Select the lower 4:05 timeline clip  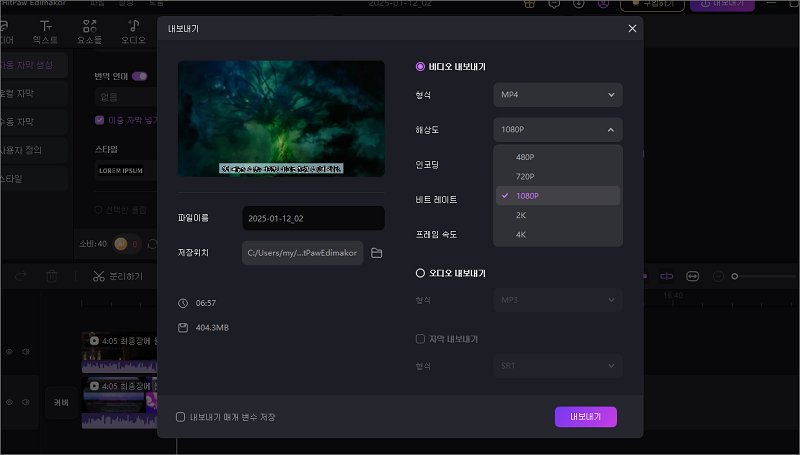coord(119,402)
